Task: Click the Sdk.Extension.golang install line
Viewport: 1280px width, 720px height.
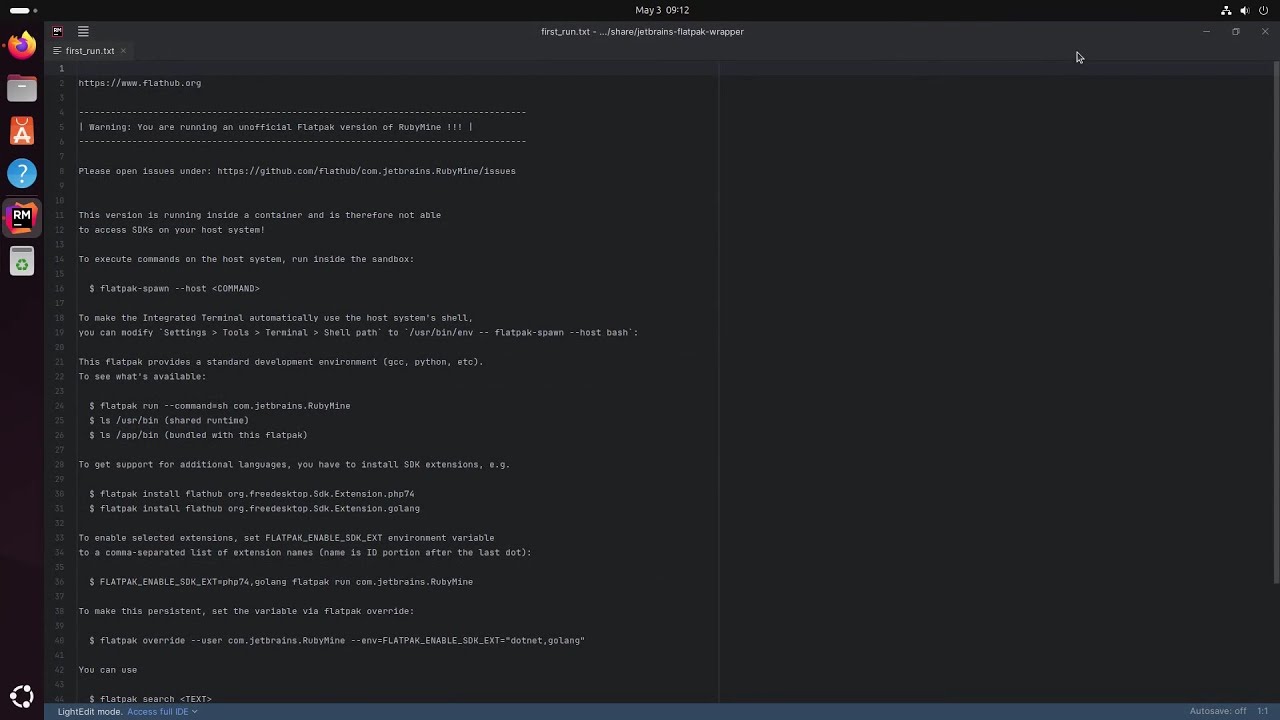Action: tap(255, 509)
